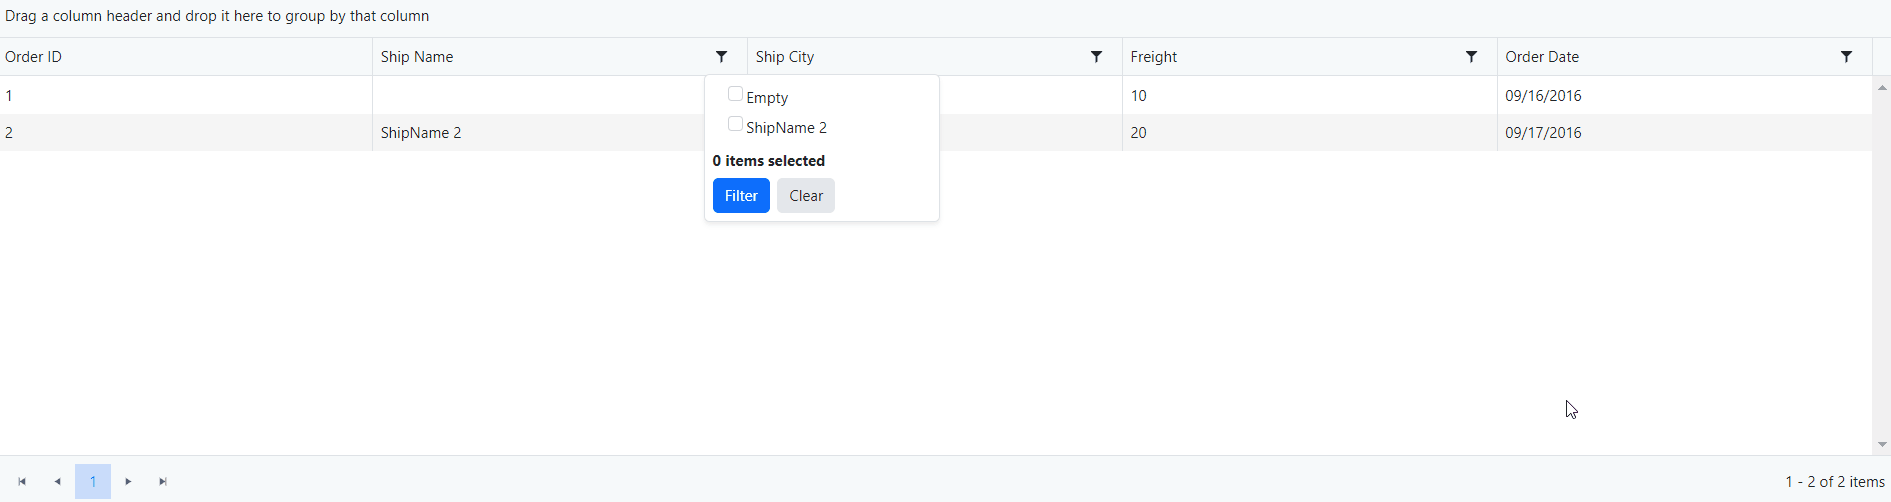Open the Ship Name filter icon

[721, 57]
